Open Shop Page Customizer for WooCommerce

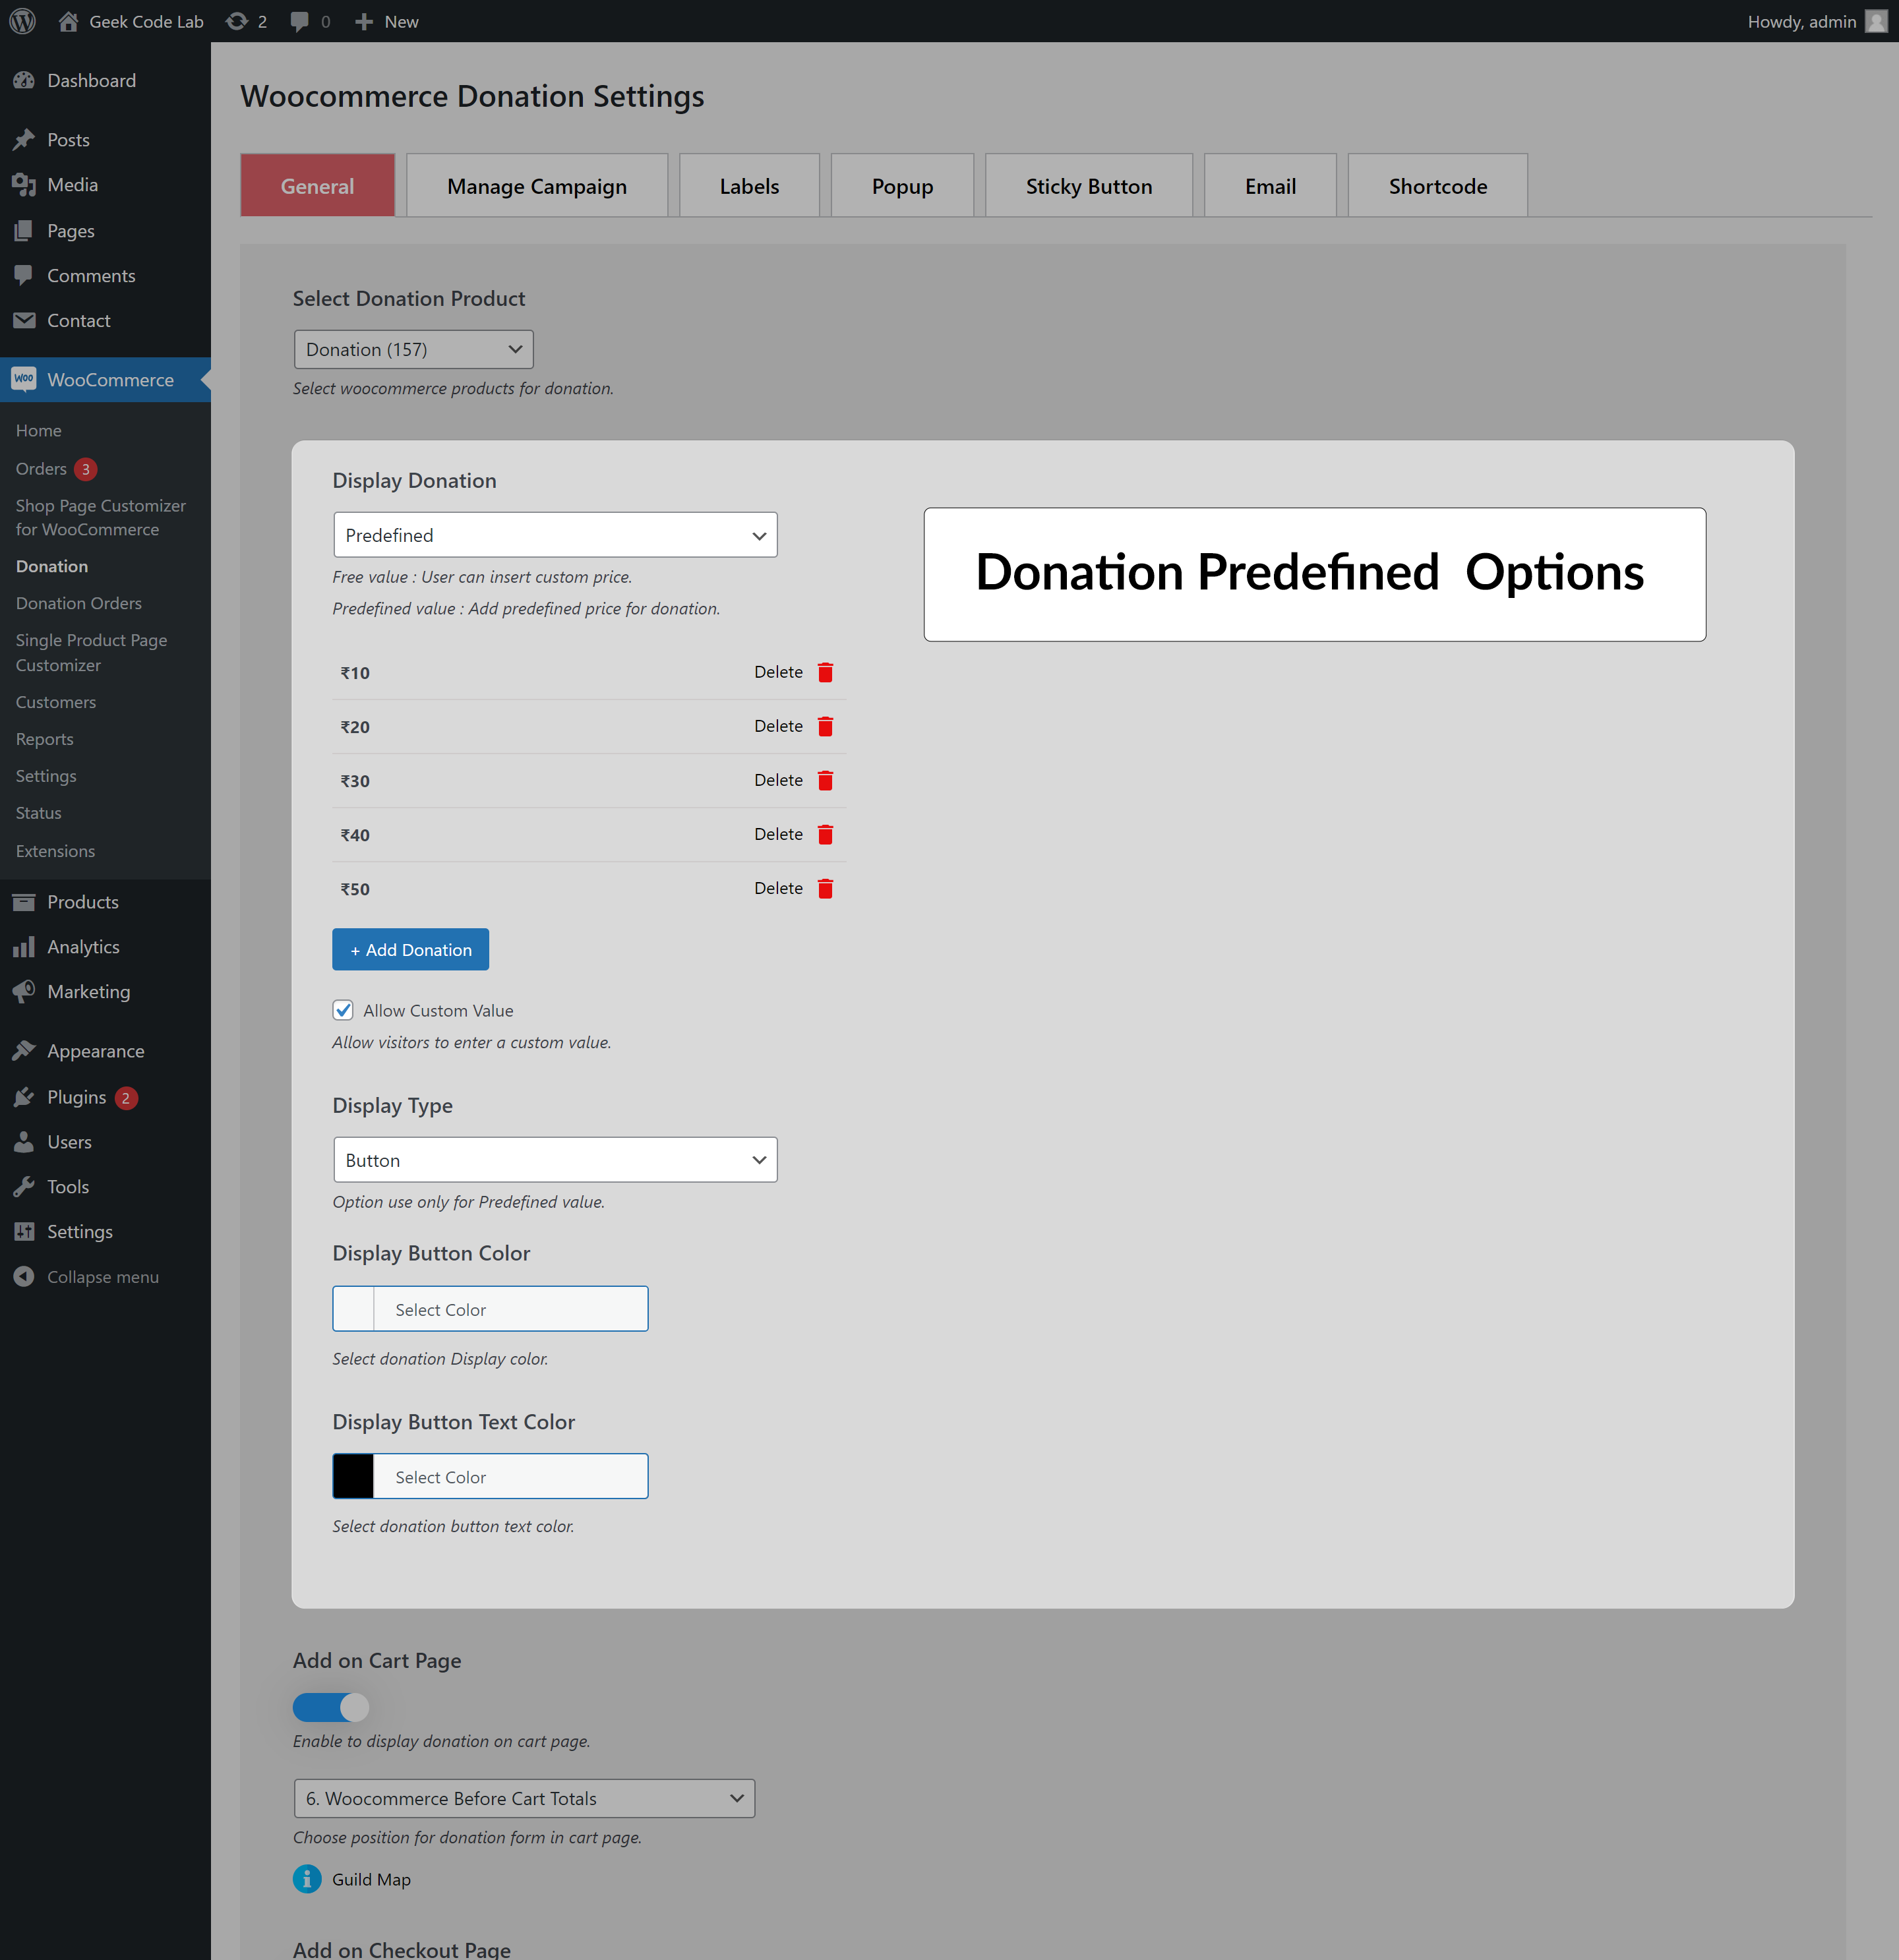101,517
